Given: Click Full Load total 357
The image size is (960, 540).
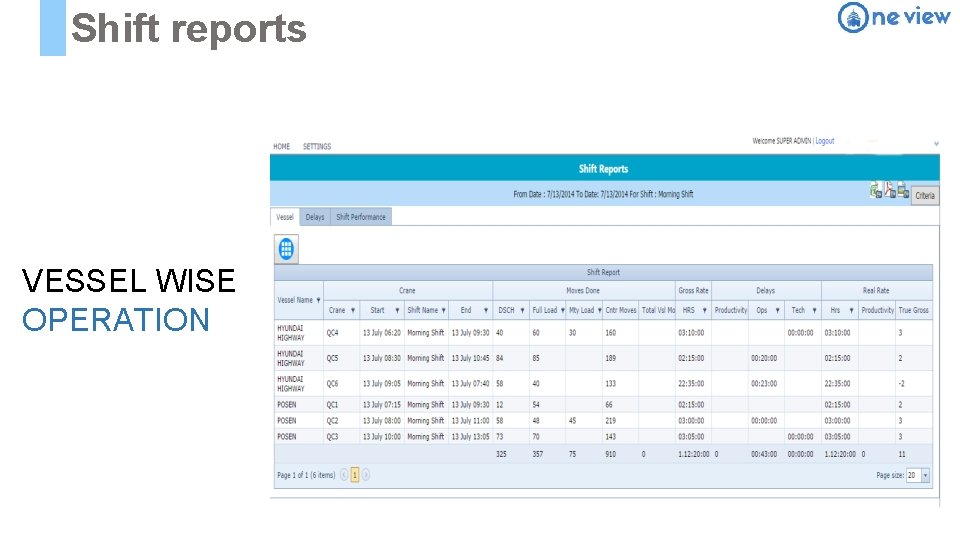Looking at the screenshot, I should click(x=538, y=454).
